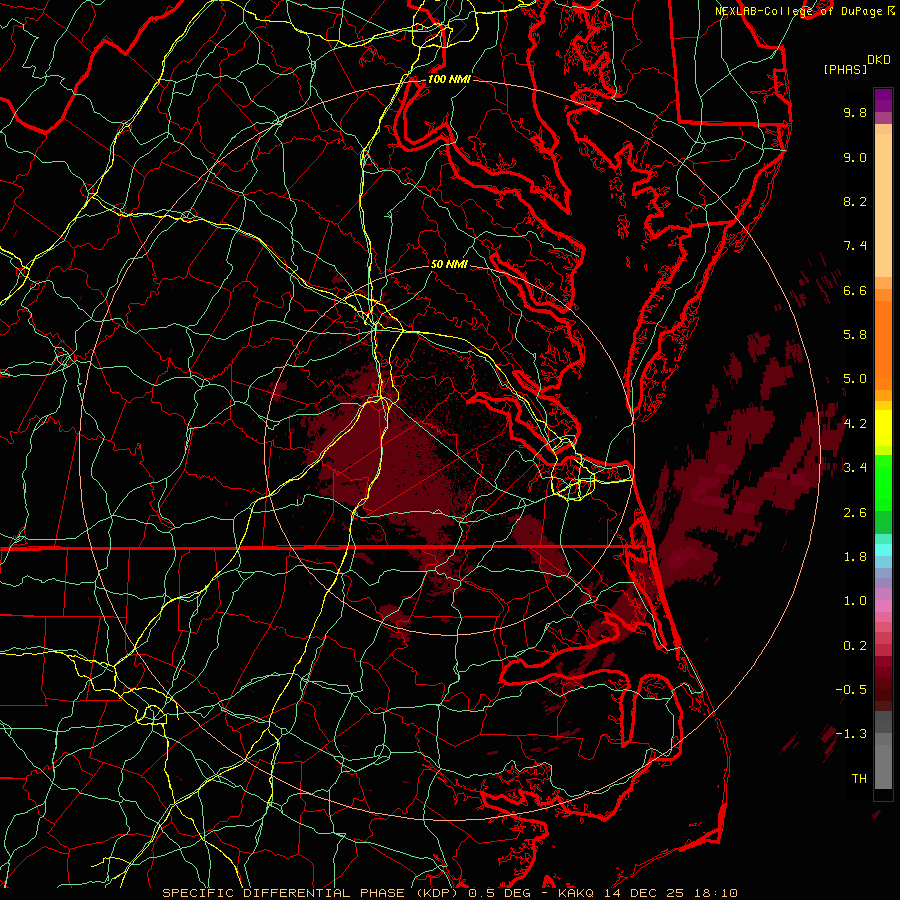This screenshot has width=900, height=900.
Task: Click the 1.0 value on the scale
Action: click(855, 601)
